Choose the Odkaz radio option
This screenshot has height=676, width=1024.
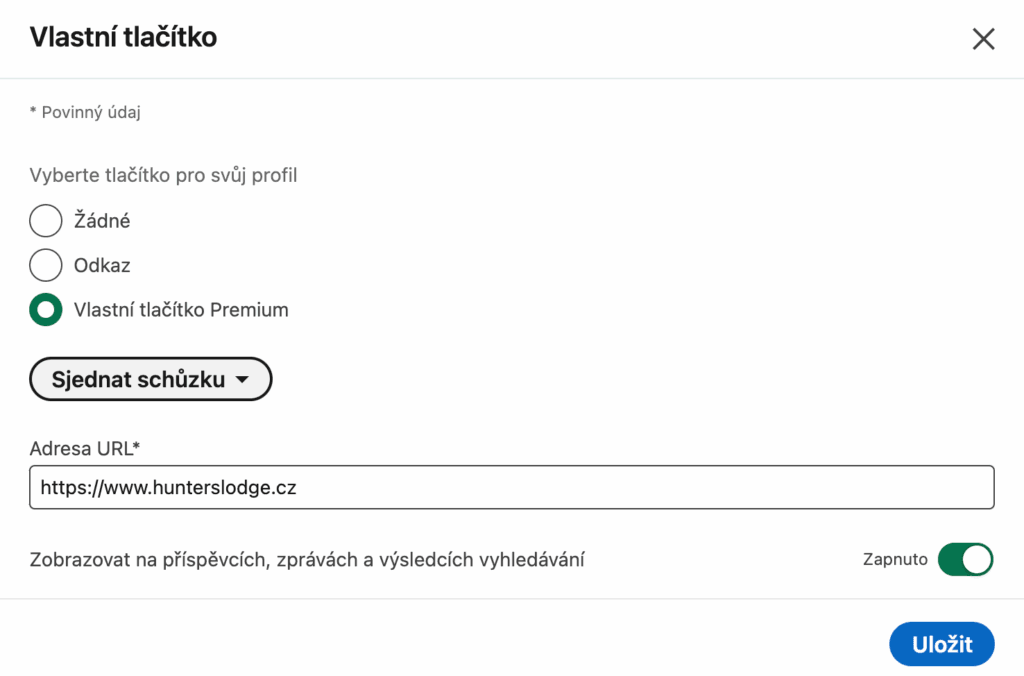coord(46,265)
